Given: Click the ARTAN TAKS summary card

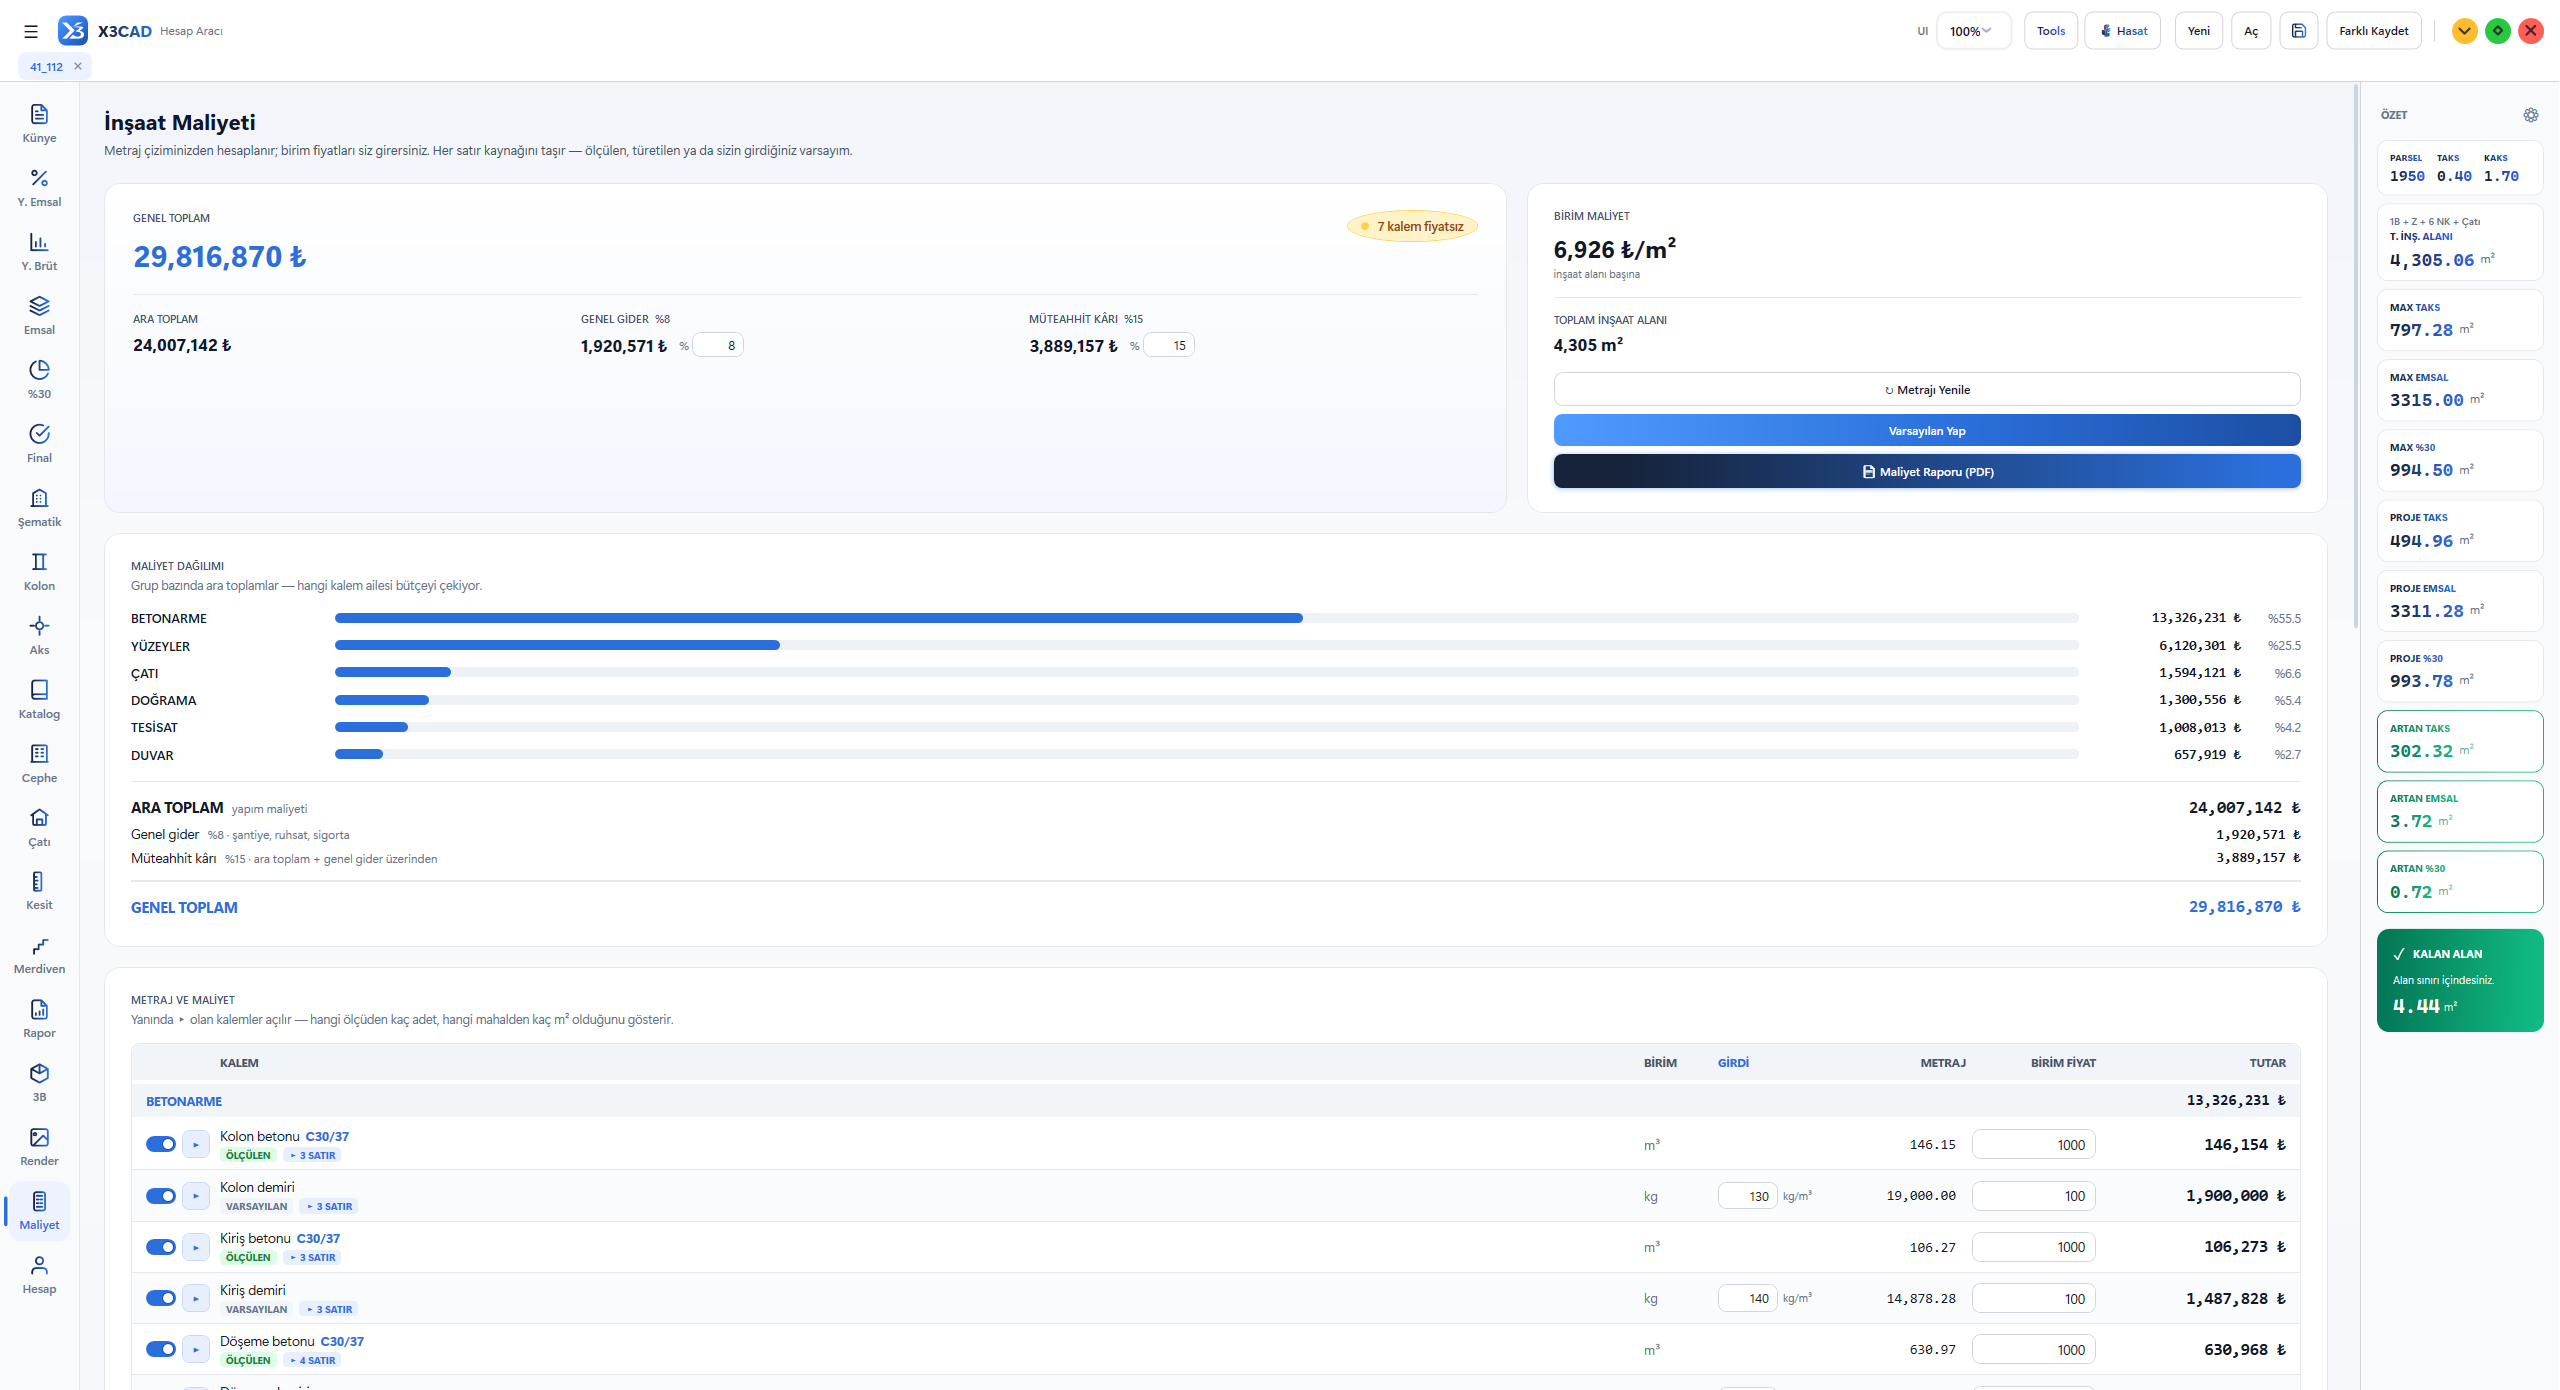Looking at the screenshot, I should tap(2460, 741).
